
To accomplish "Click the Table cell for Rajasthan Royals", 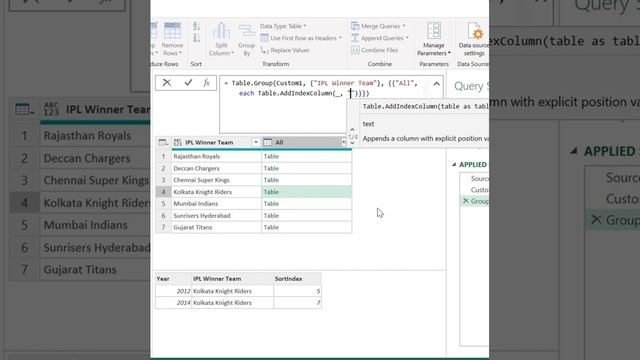I will [x=307, y=156].
